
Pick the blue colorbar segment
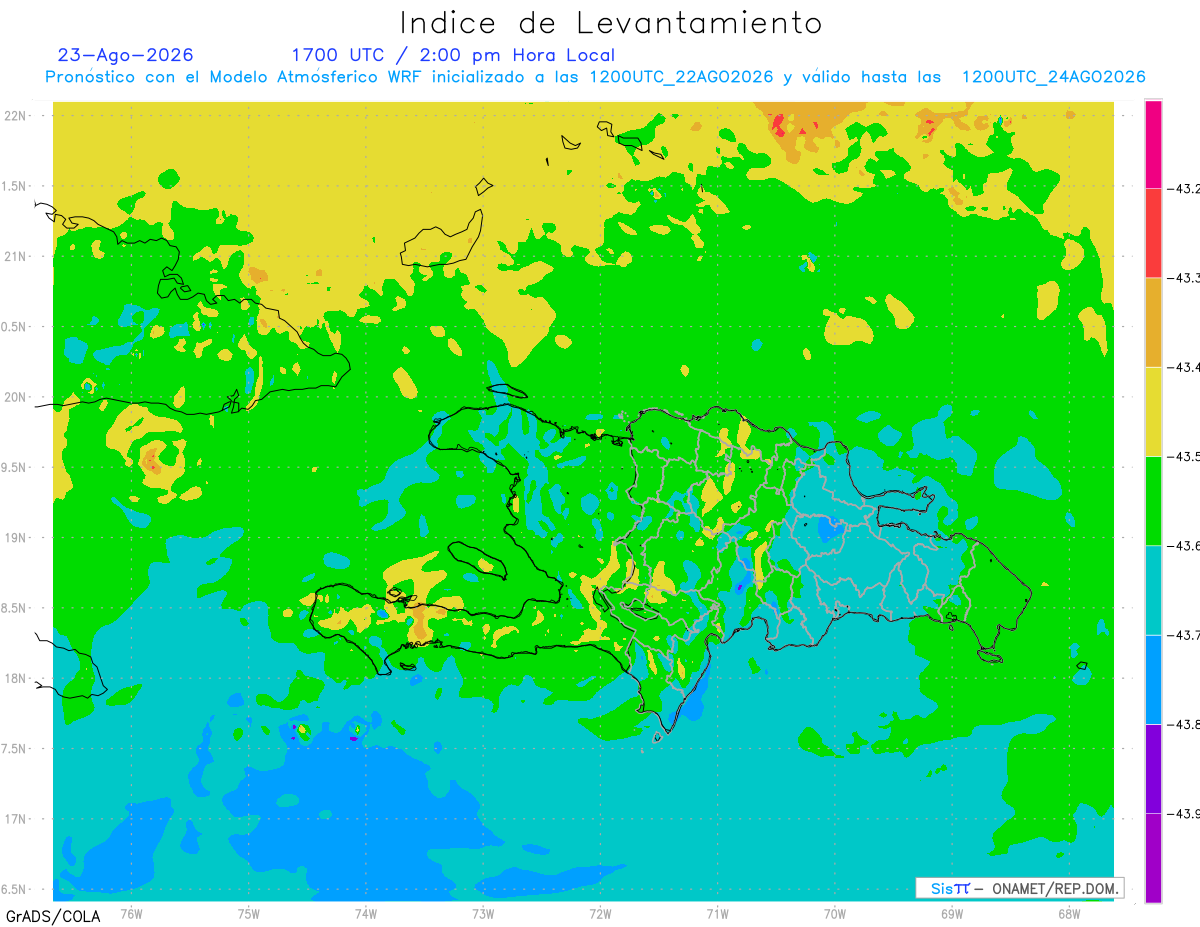pyautogui.click(x=1153, y=679)
